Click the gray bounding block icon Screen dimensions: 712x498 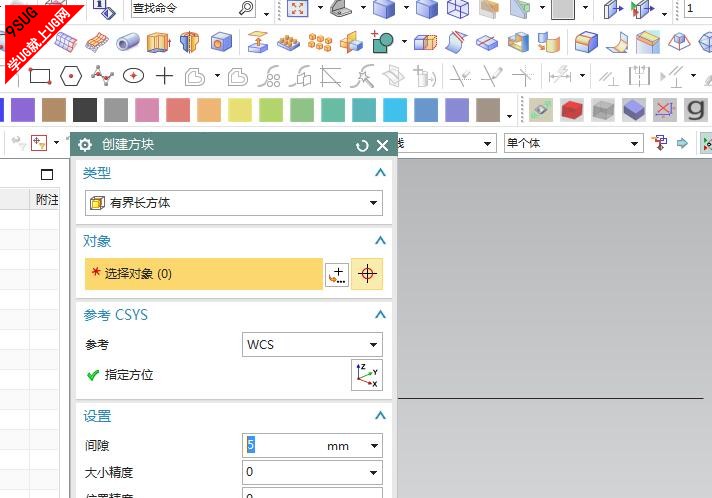603,110
